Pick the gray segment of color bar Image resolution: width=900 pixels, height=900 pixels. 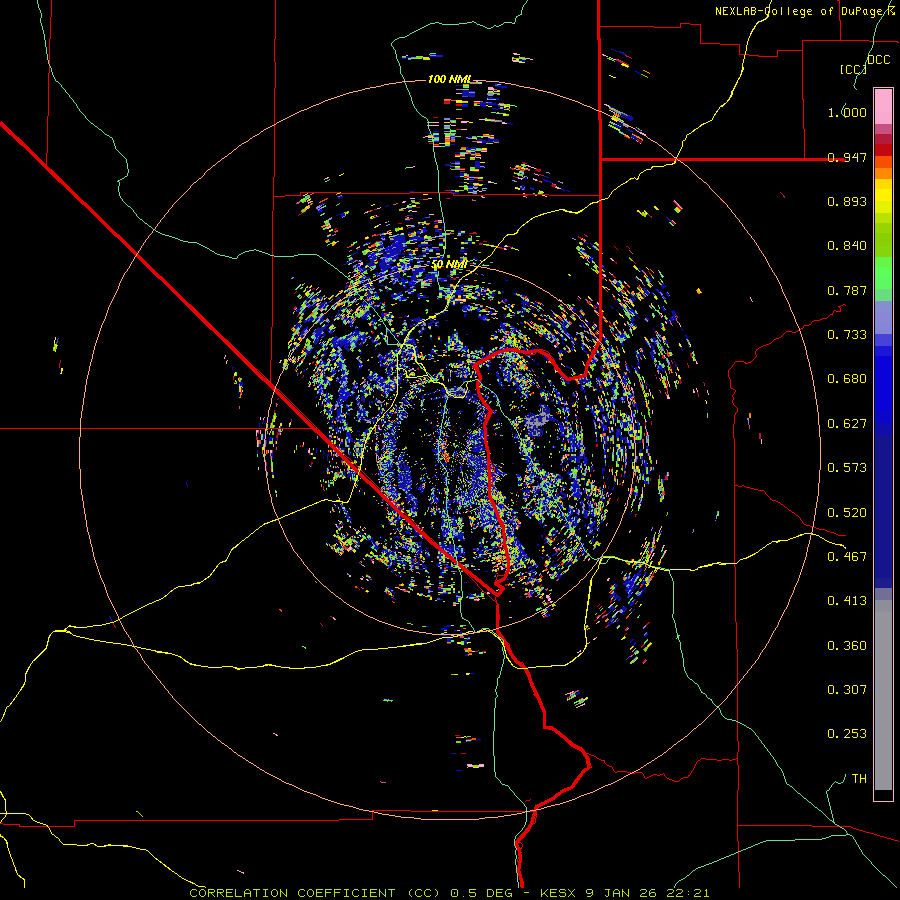883,695
